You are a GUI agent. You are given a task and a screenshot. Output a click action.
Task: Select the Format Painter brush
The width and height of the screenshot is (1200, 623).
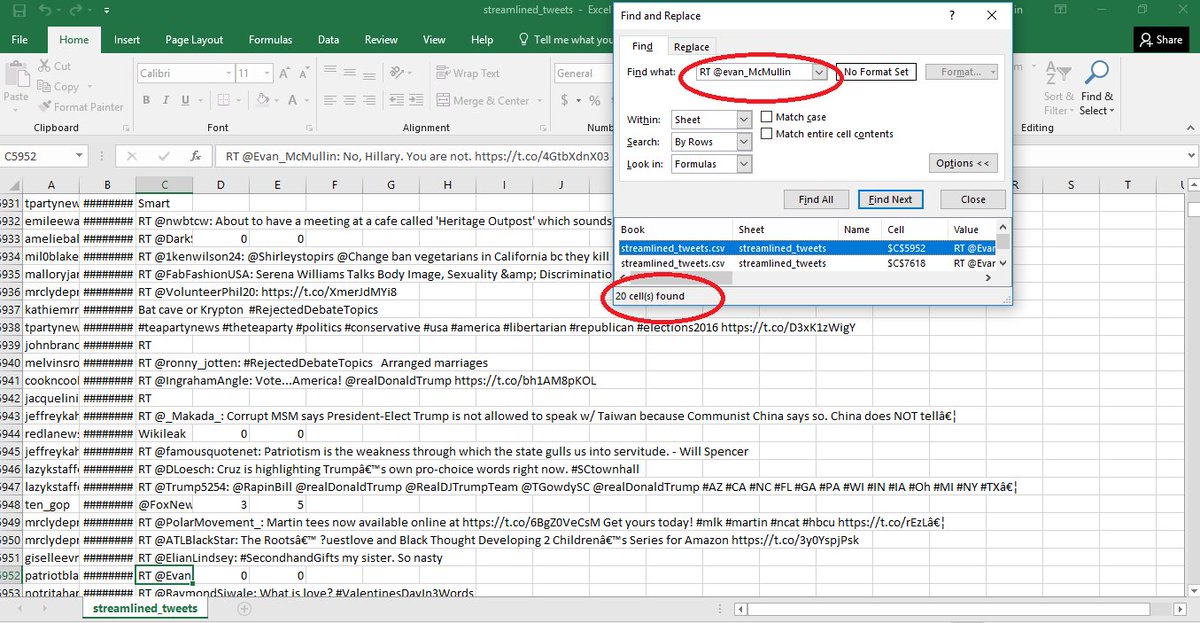click(x=44, y=107)
